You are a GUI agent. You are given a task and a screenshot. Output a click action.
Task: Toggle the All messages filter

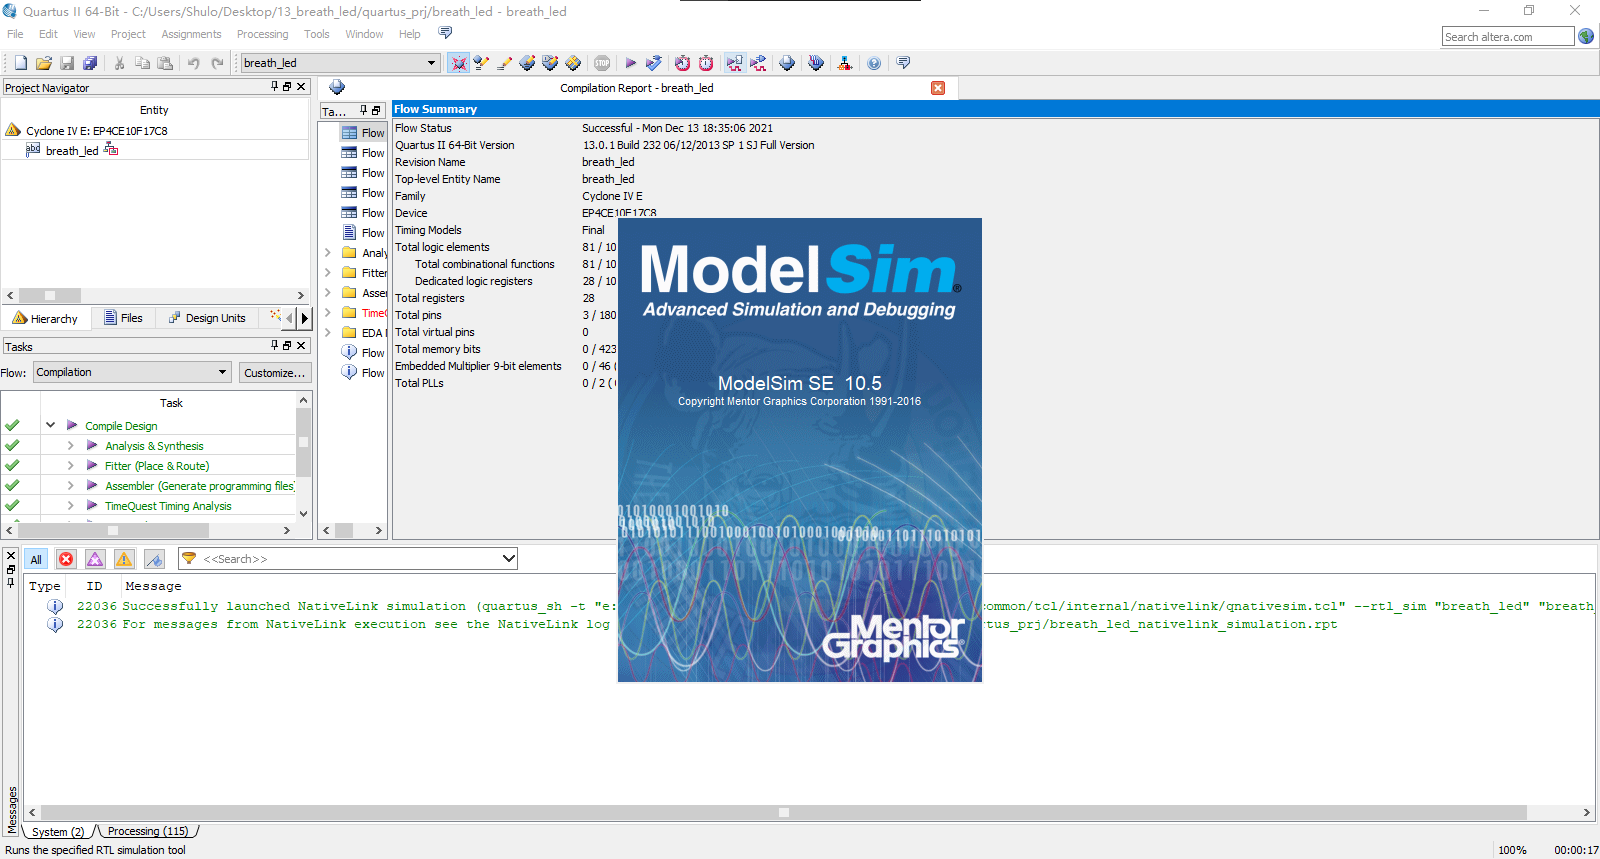[x=36, y=559]
